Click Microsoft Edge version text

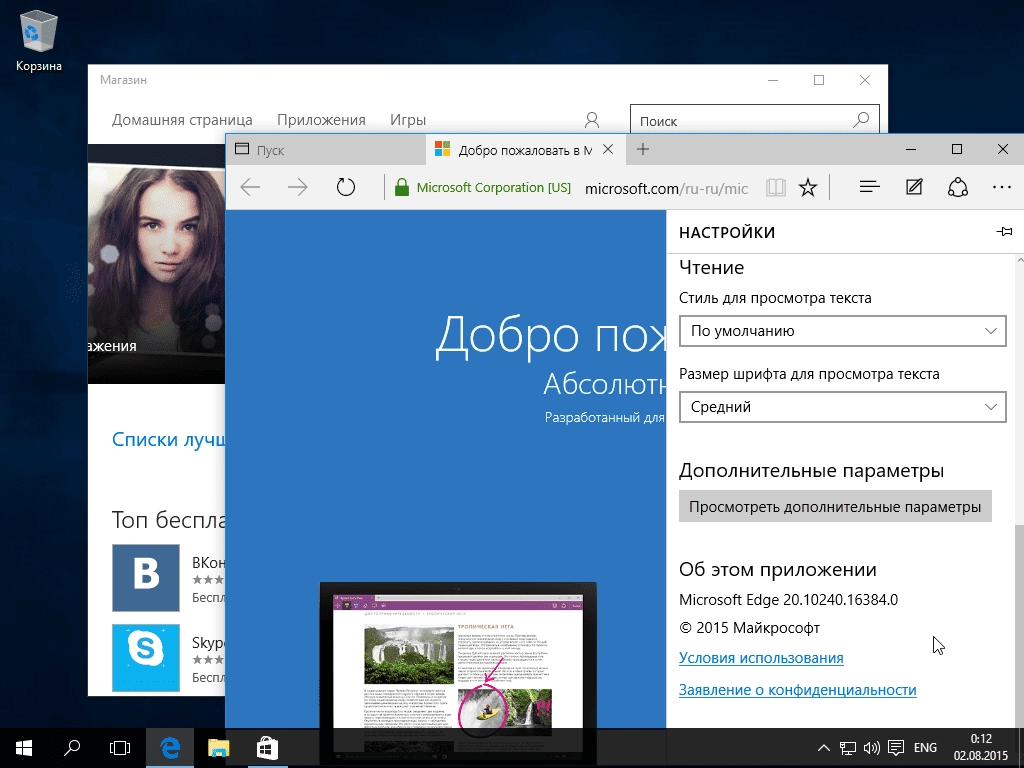click(788, 600)
